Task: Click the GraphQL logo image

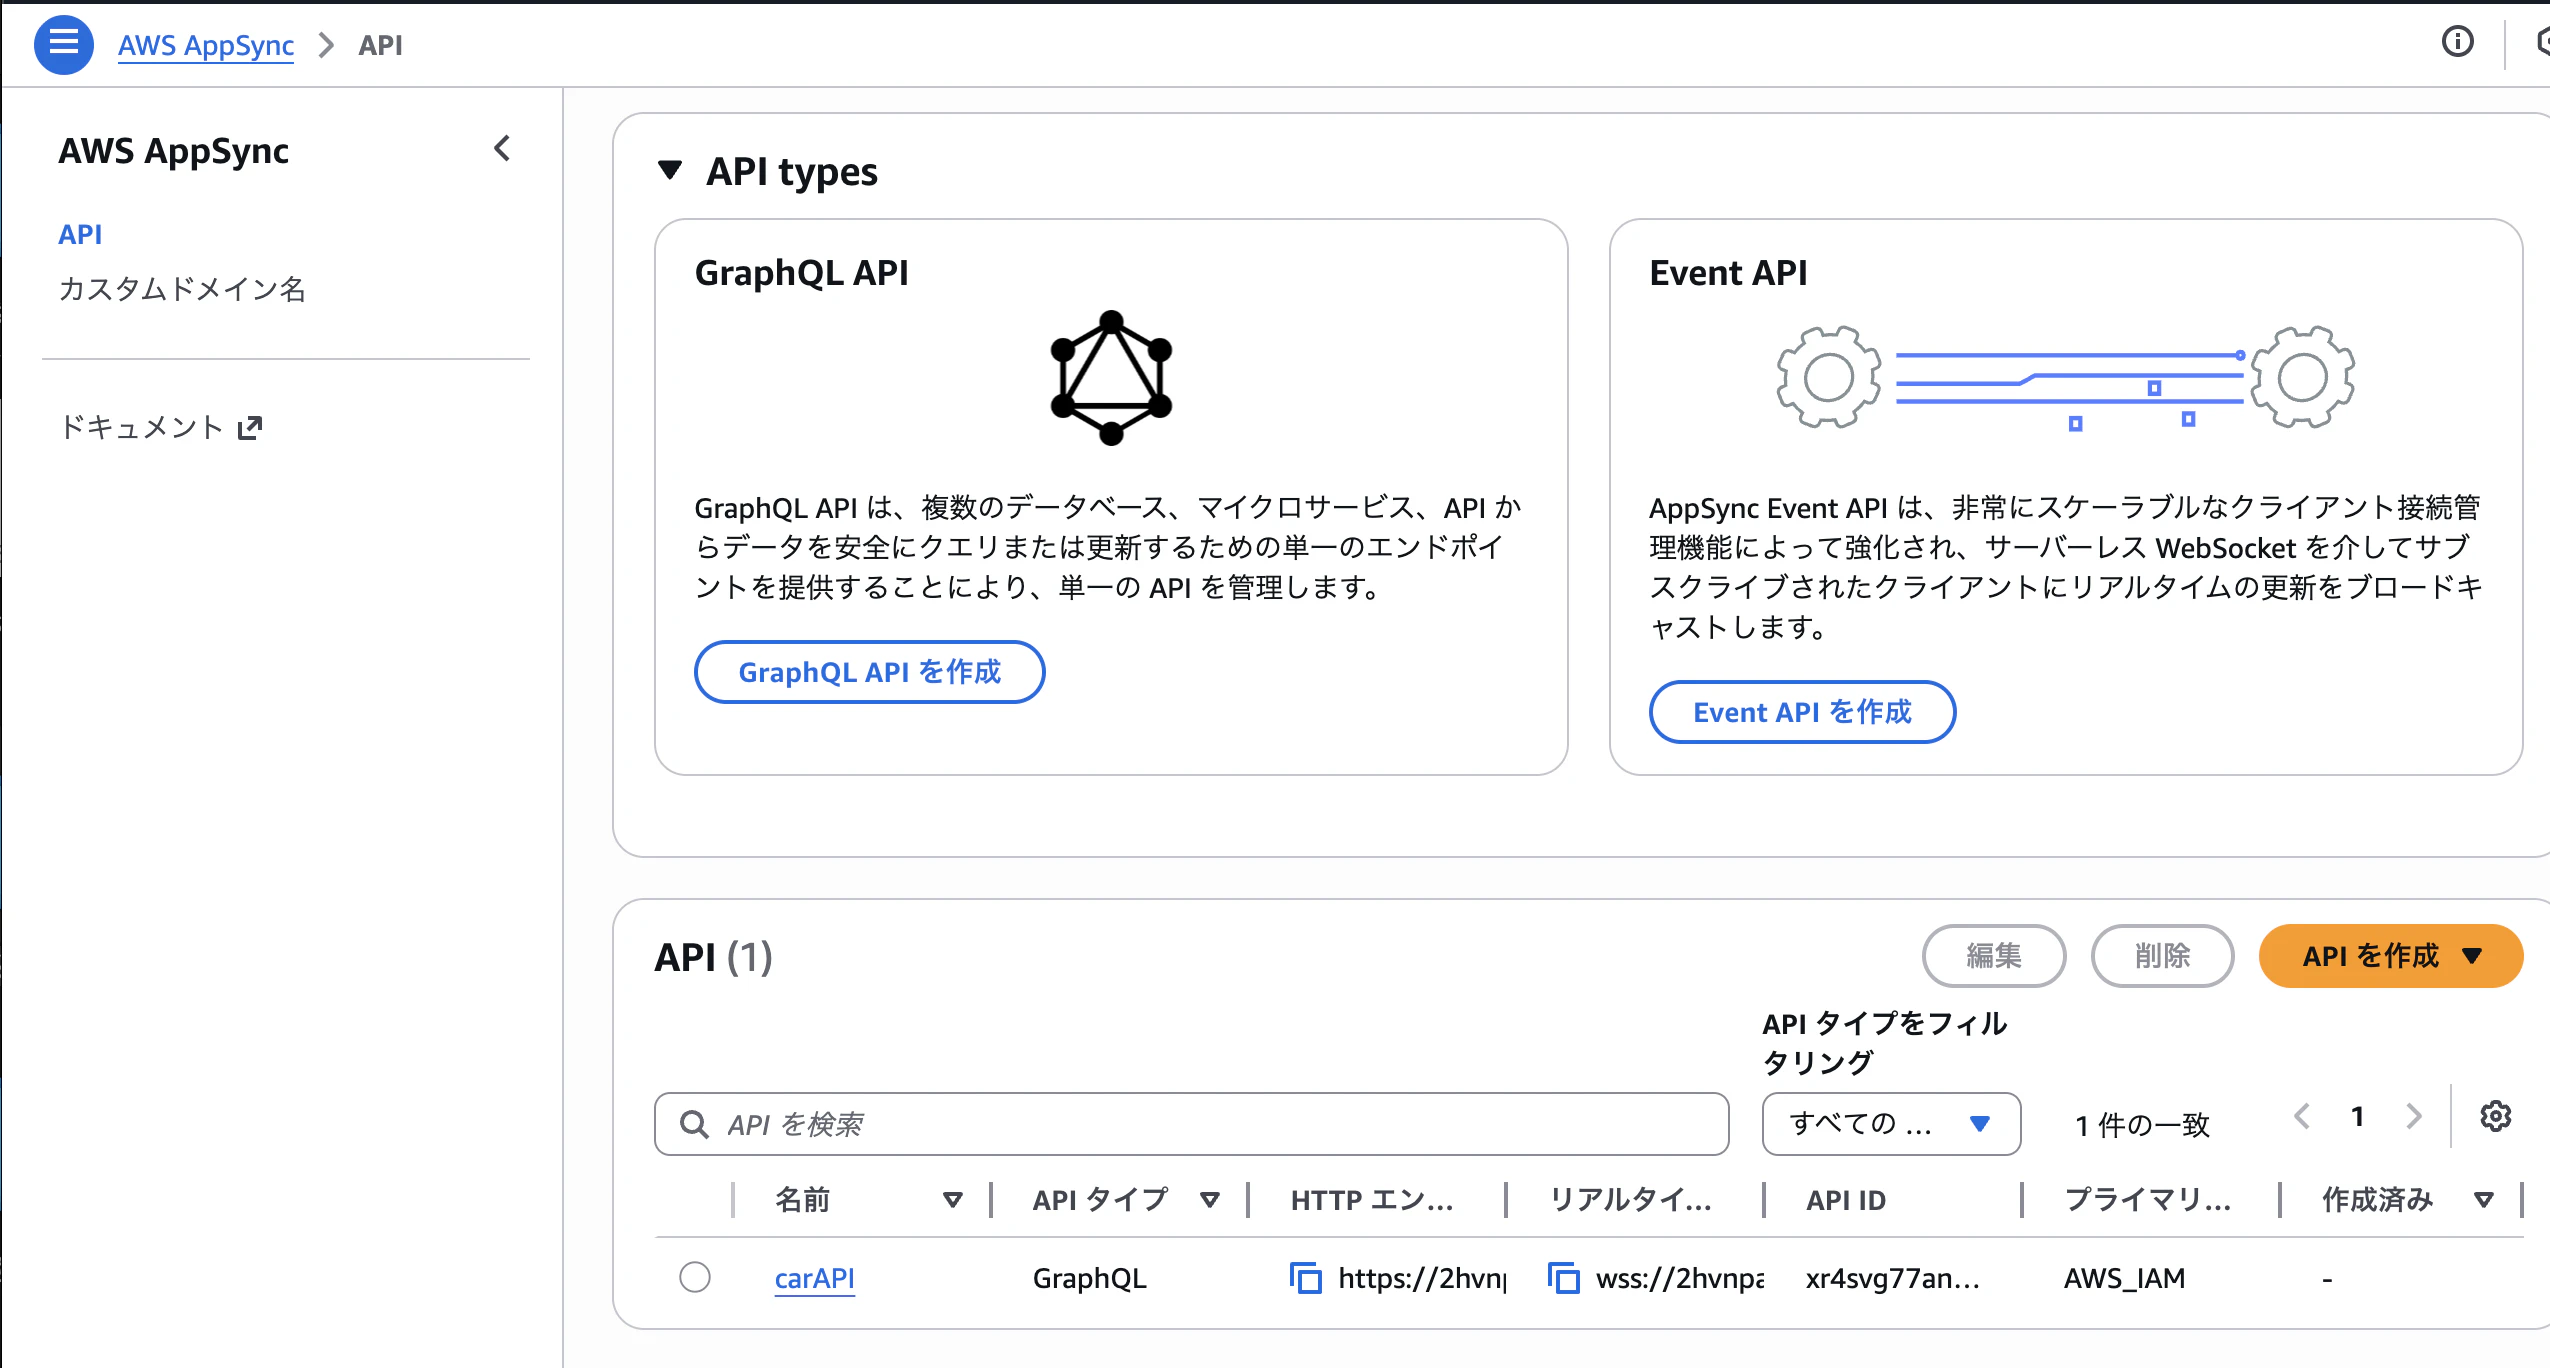Action: (1111, 377)
